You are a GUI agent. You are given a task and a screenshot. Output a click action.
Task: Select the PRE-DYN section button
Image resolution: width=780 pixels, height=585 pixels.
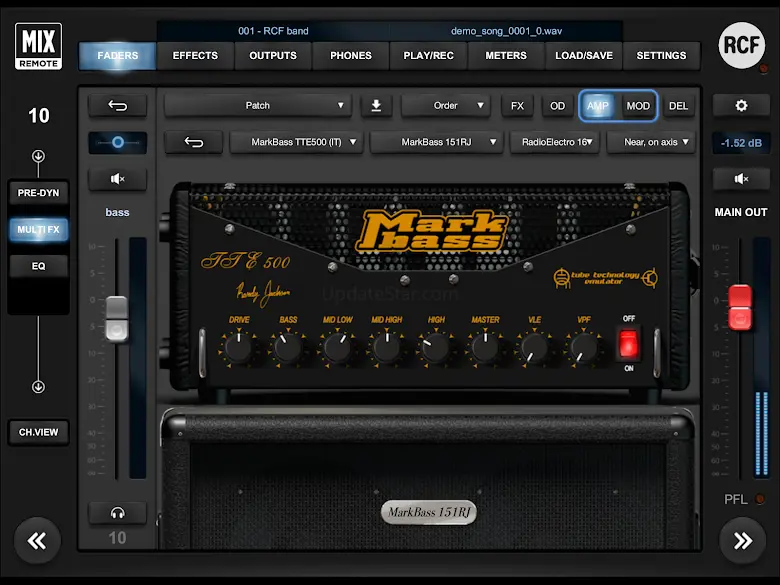pyautogui.click(x=38, y=193)
